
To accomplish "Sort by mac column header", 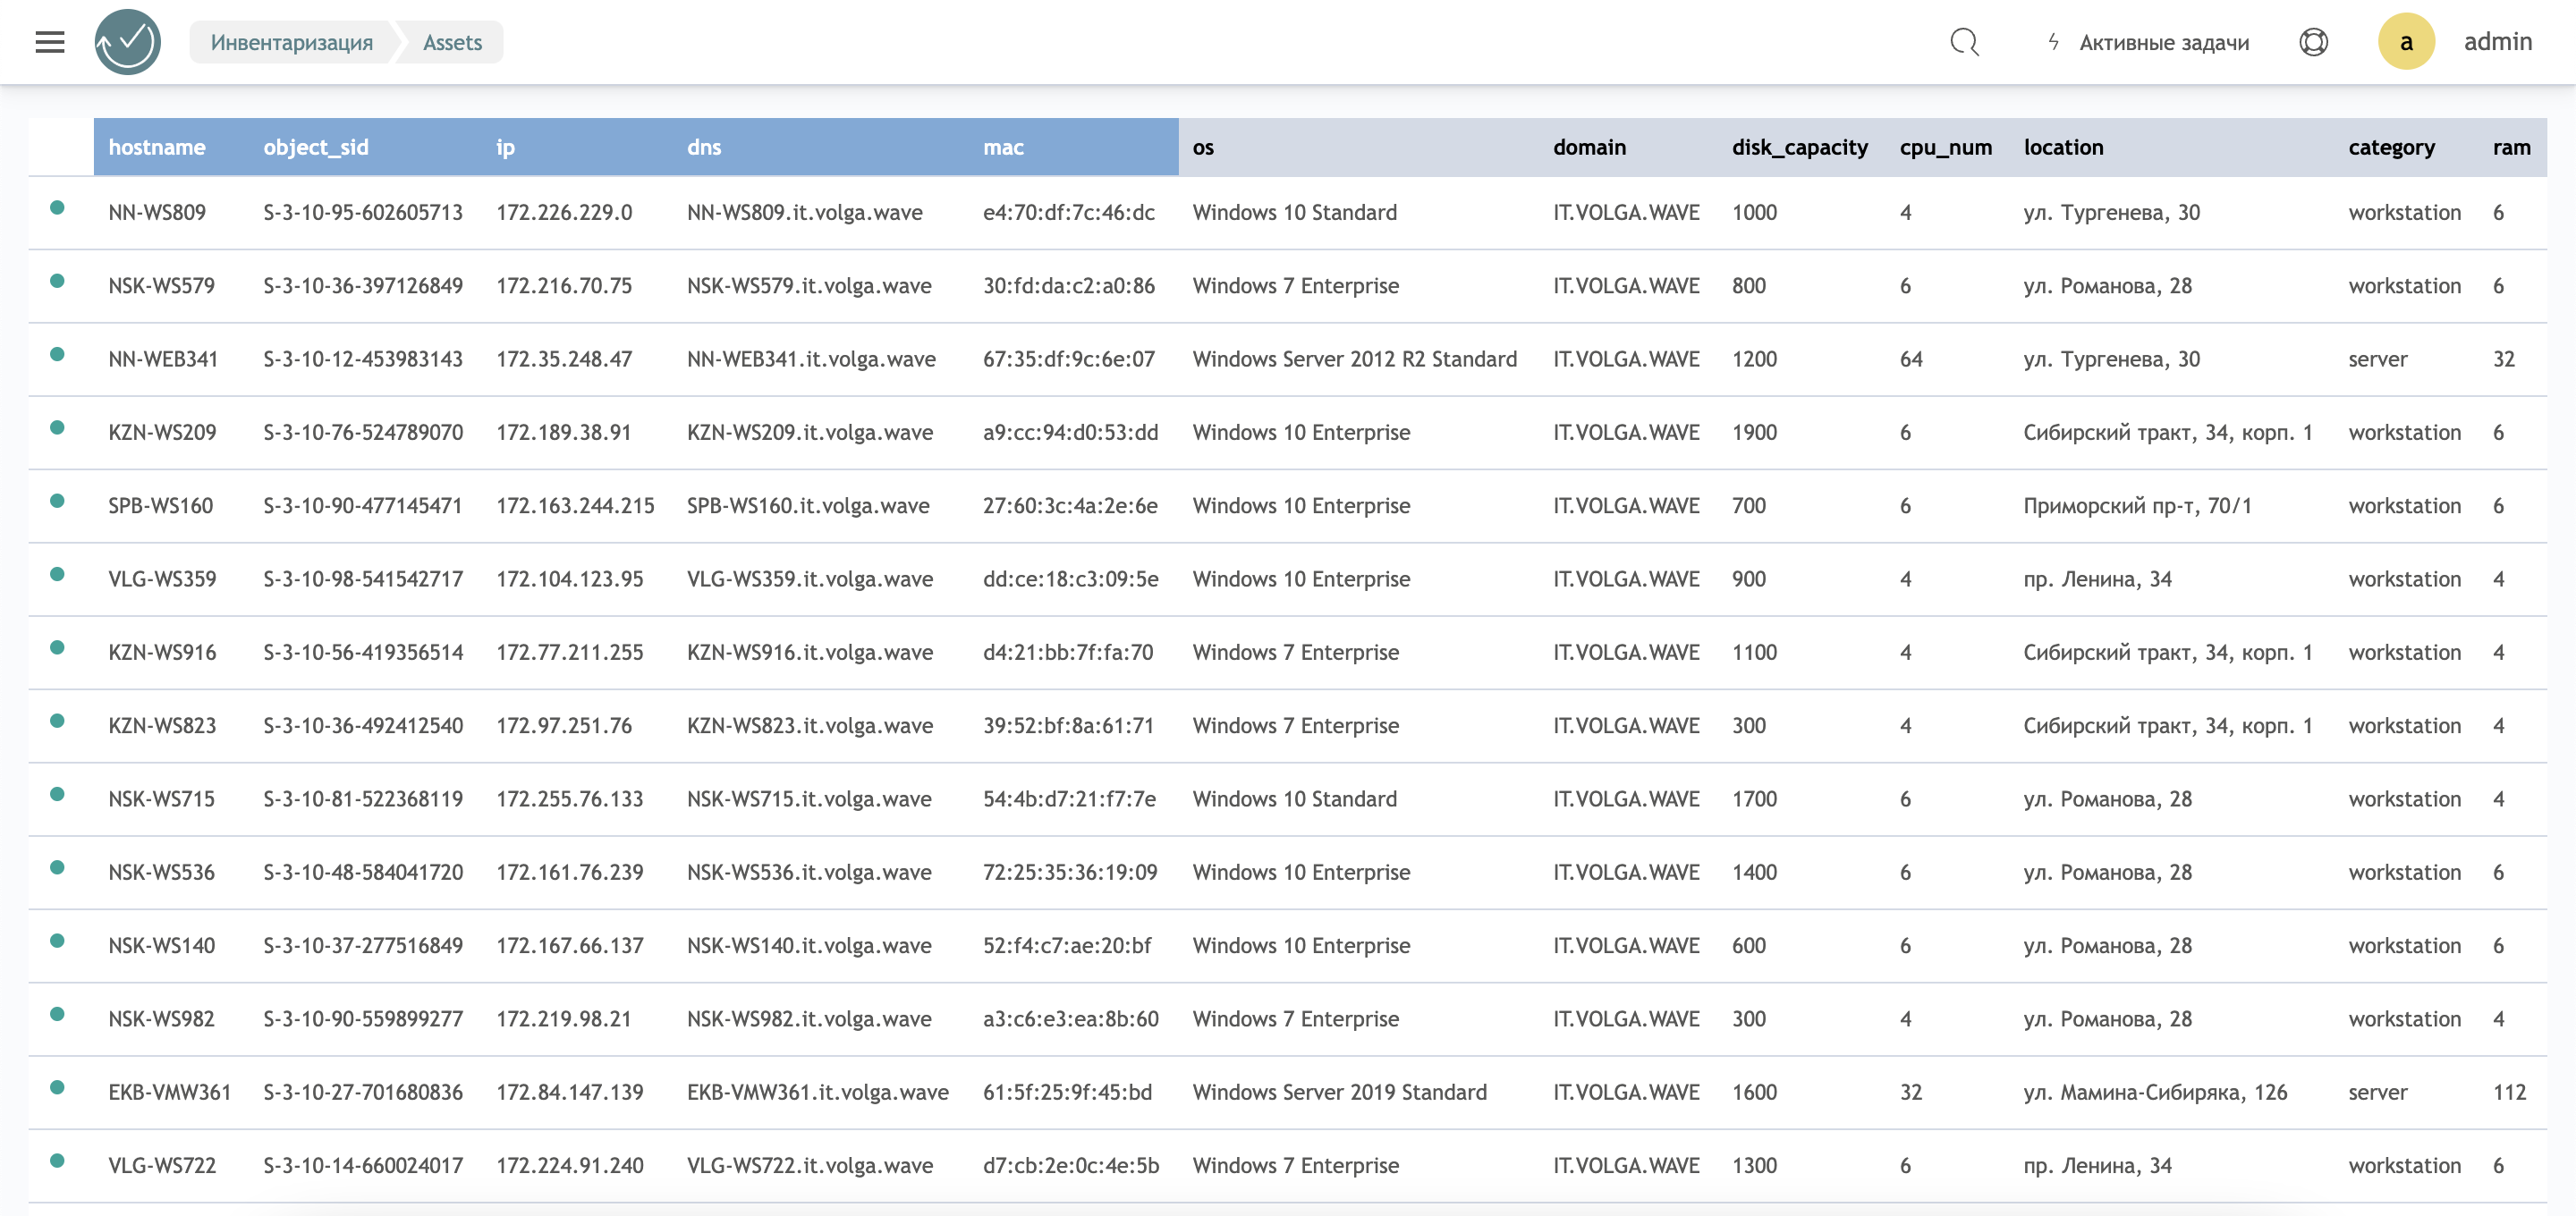I will pyautogui.click(x=1003, y=147).
